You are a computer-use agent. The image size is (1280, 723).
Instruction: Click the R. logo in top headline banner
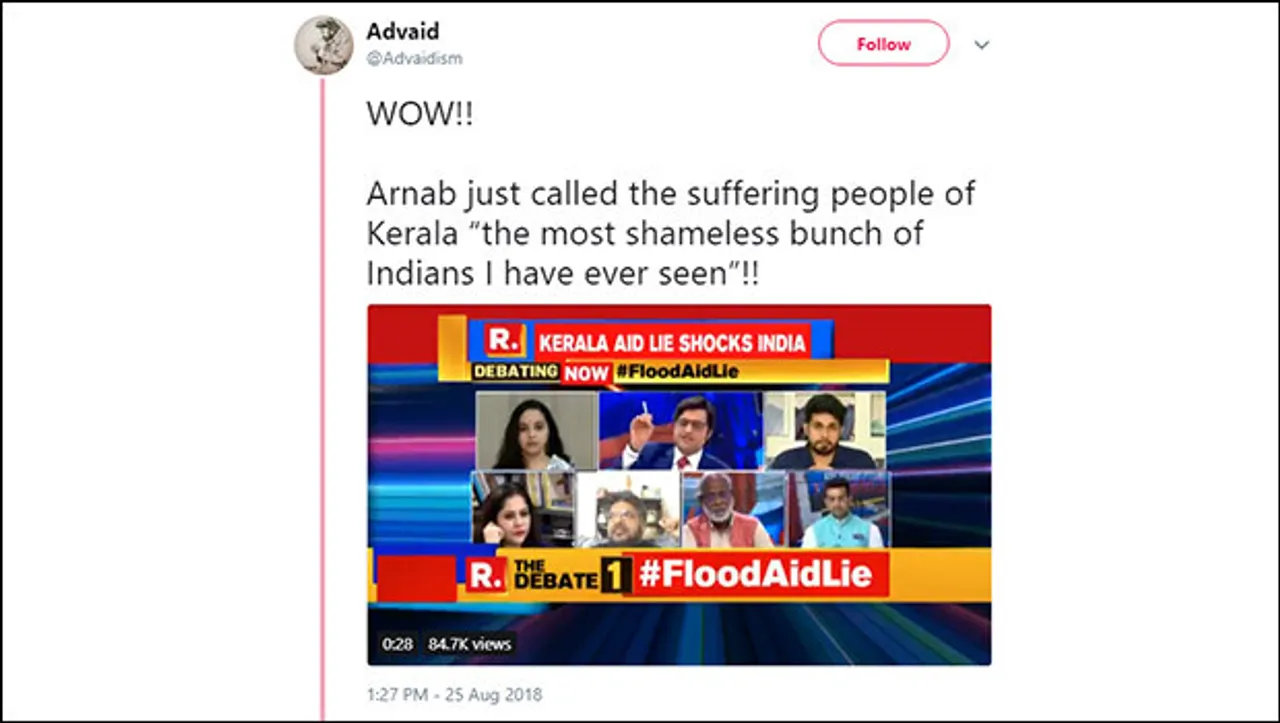coord(505,342)
